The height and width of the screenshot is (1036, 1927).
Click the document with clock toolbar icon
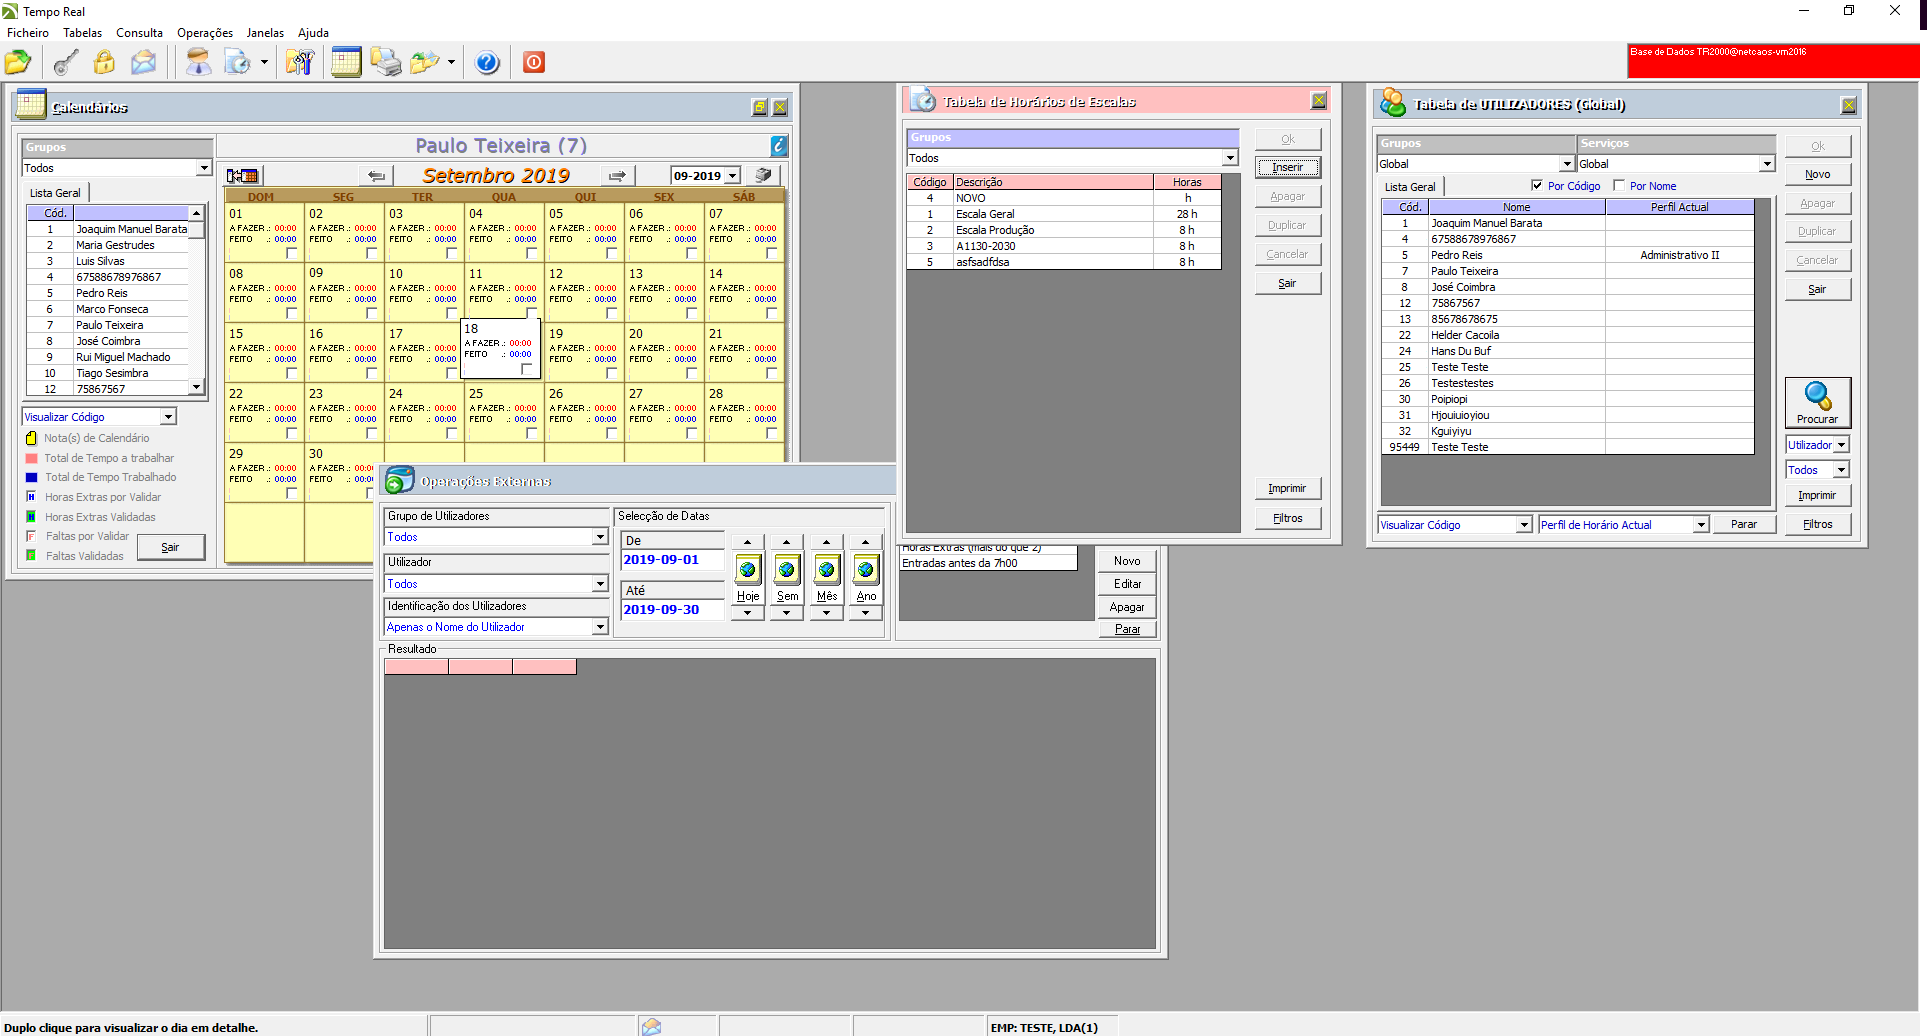click(238, 62)
